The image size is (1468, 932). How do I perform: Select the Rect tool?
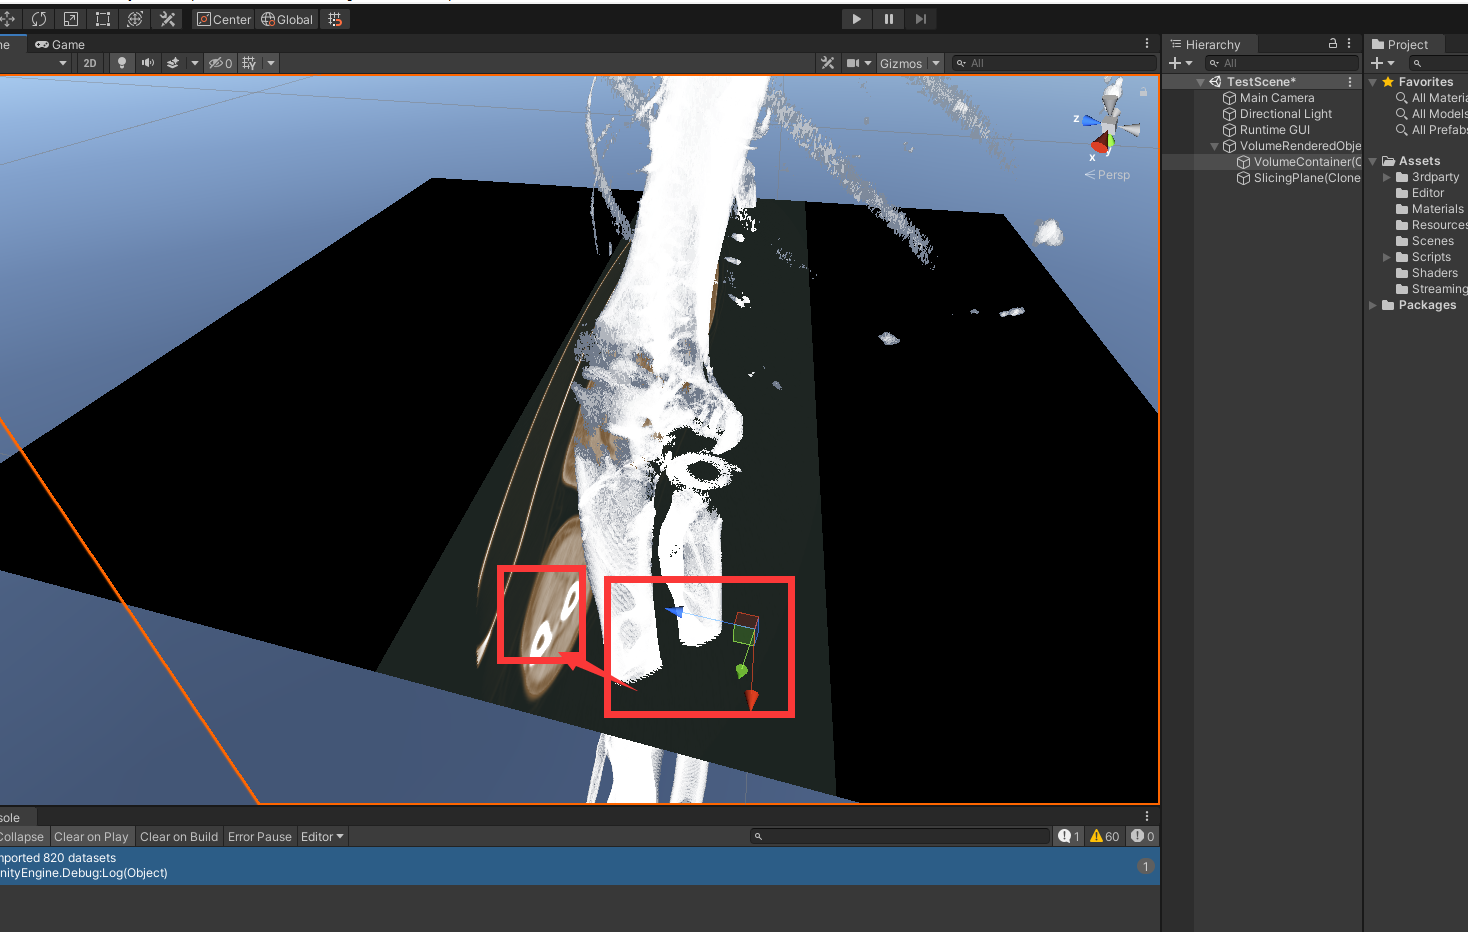103,18
